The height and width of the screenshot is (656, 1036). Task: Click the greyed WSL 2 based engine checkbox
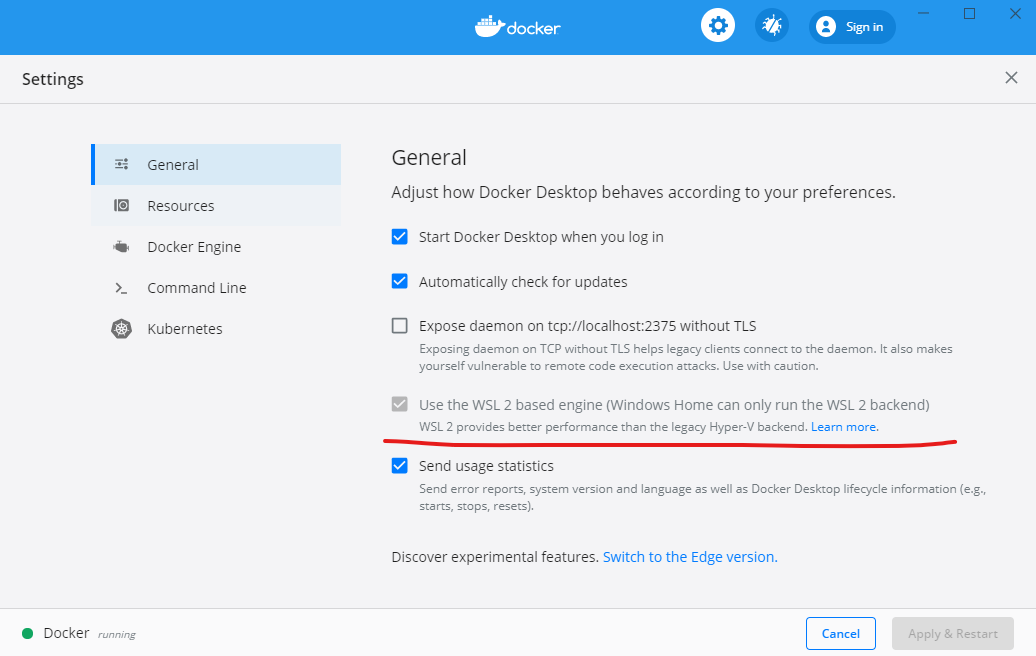point(400,404)
